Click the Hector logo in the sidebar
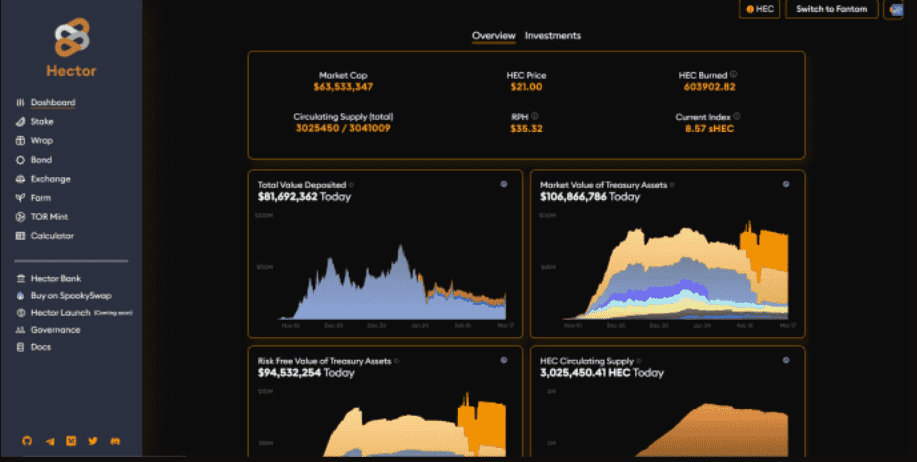 [71, 47]
